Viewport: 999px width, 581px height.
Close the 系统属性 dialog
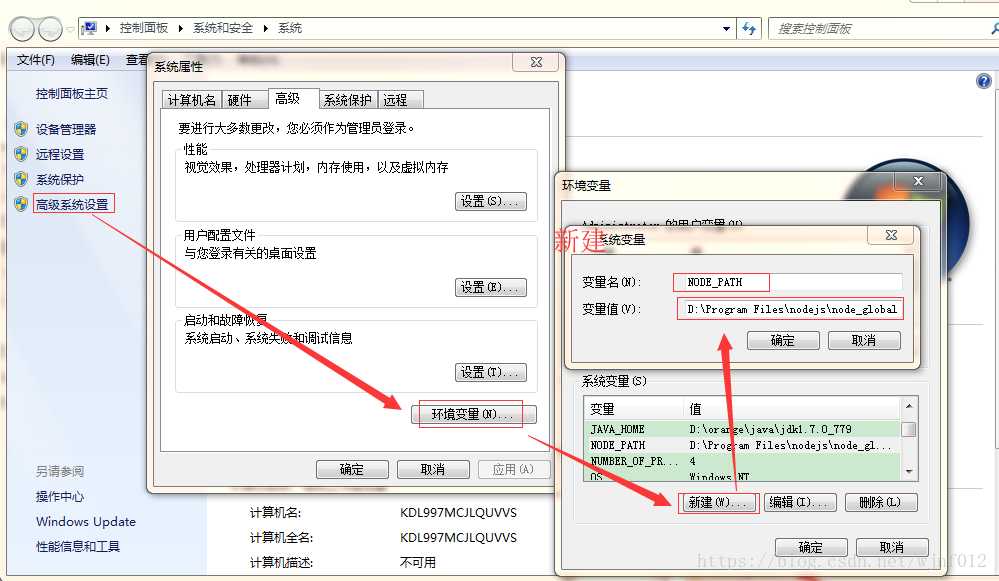click(x=536, y=62)
